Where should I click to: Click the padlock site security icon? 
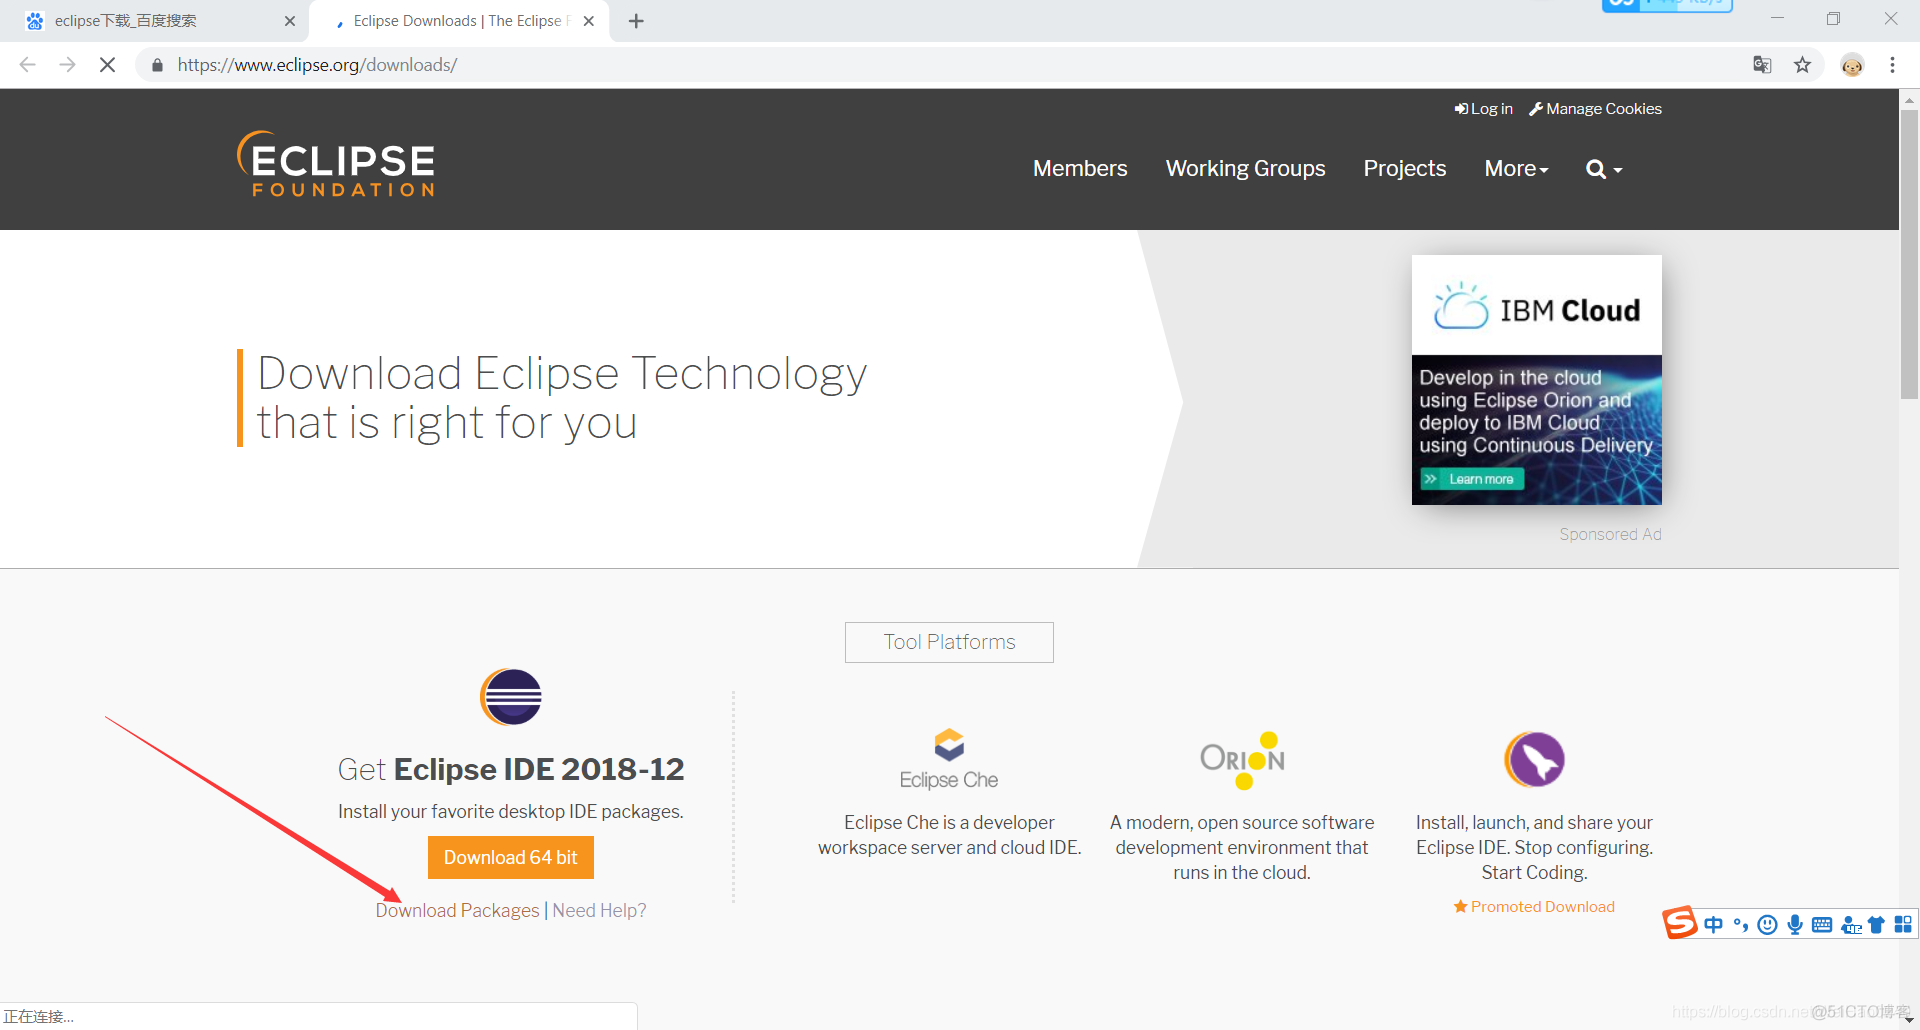click(157, 65)
